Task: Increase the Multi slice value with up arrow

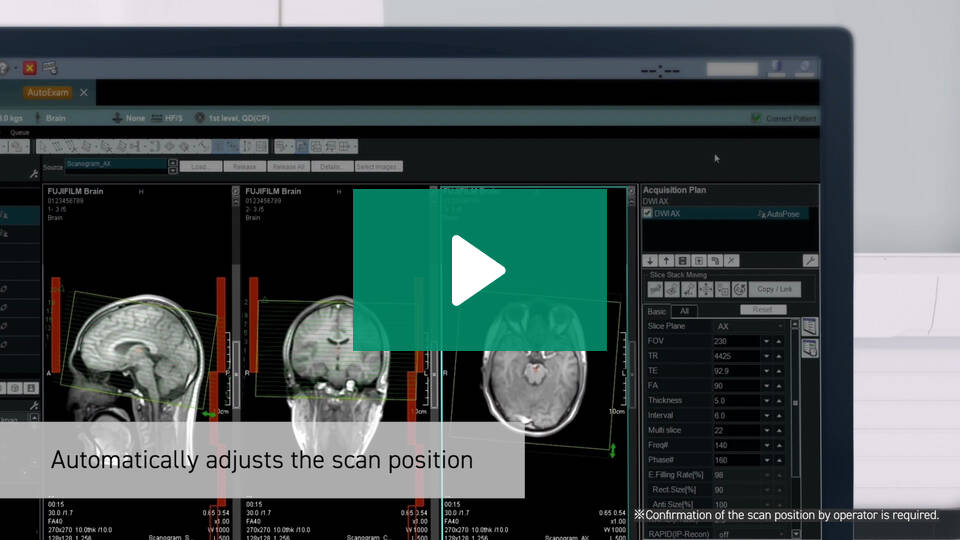Action: tap(779, 430)
